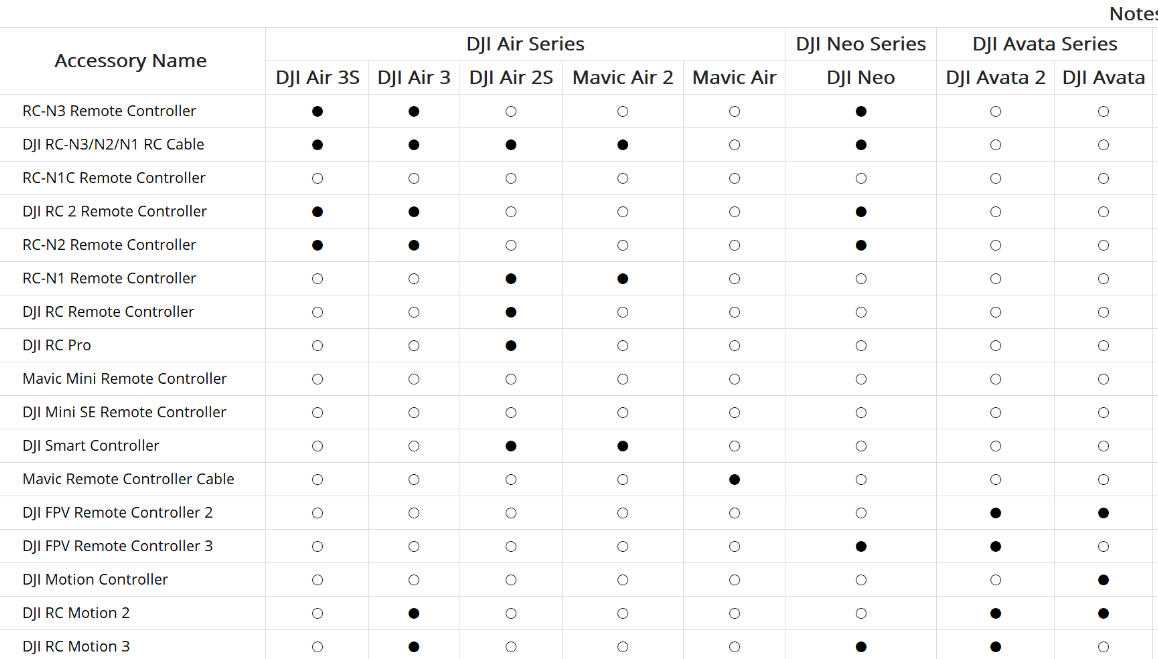Click filled dot for RC-N3 under DJI Air 3S
Screen dimensions: 1158x659
318,112
